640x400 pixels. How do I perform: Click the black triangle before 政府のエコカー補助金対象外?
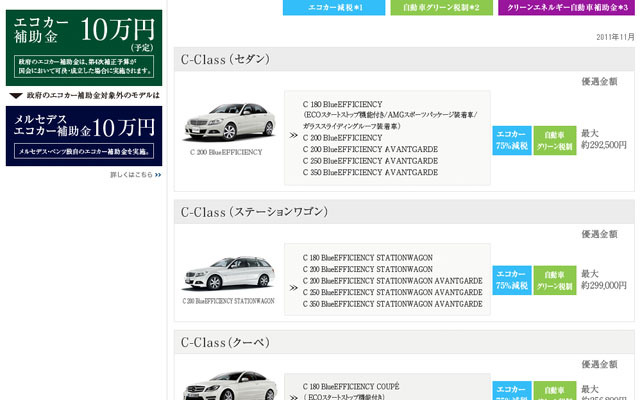[x=16, y=96]
